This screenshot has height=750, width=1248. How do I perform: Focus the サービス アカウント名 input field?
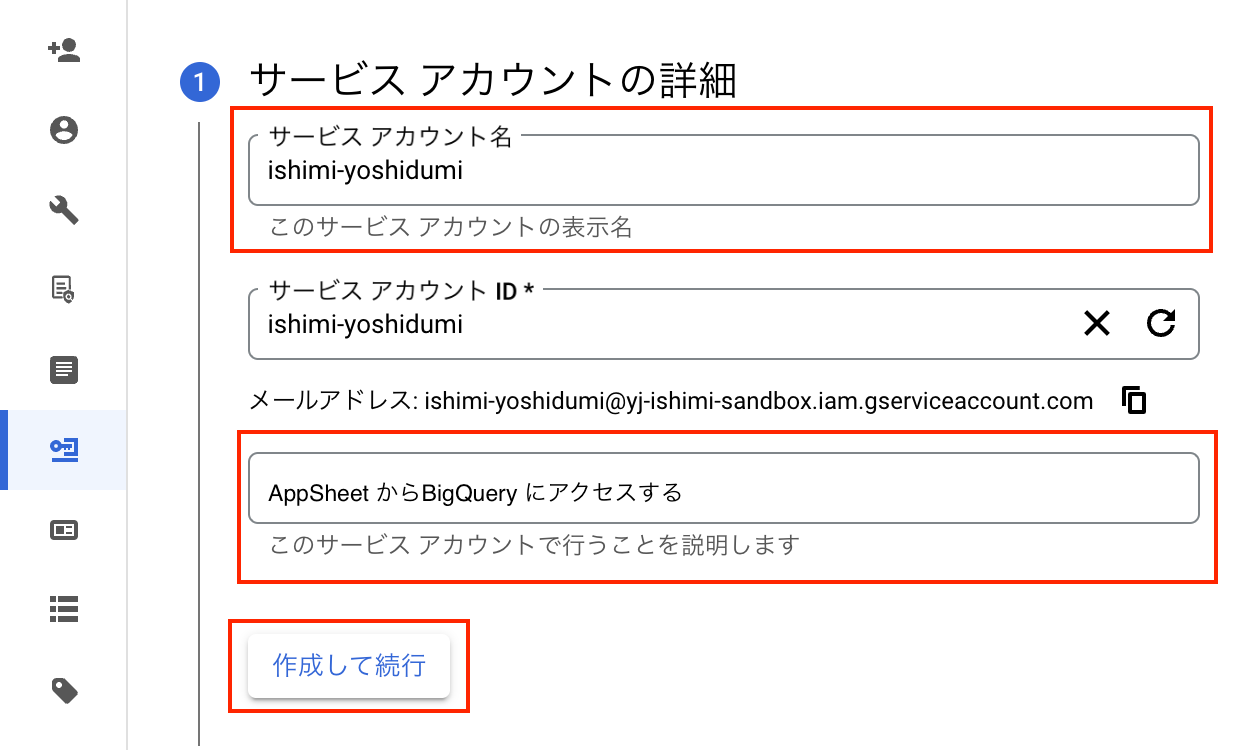(x=722, y=170)
